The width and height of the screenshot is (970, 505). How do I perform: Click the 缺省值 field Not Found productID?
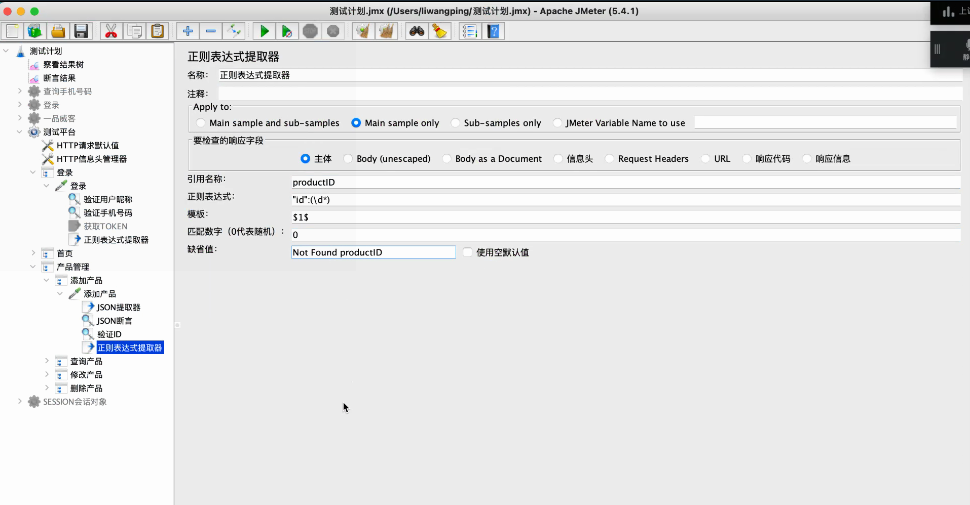373,252
